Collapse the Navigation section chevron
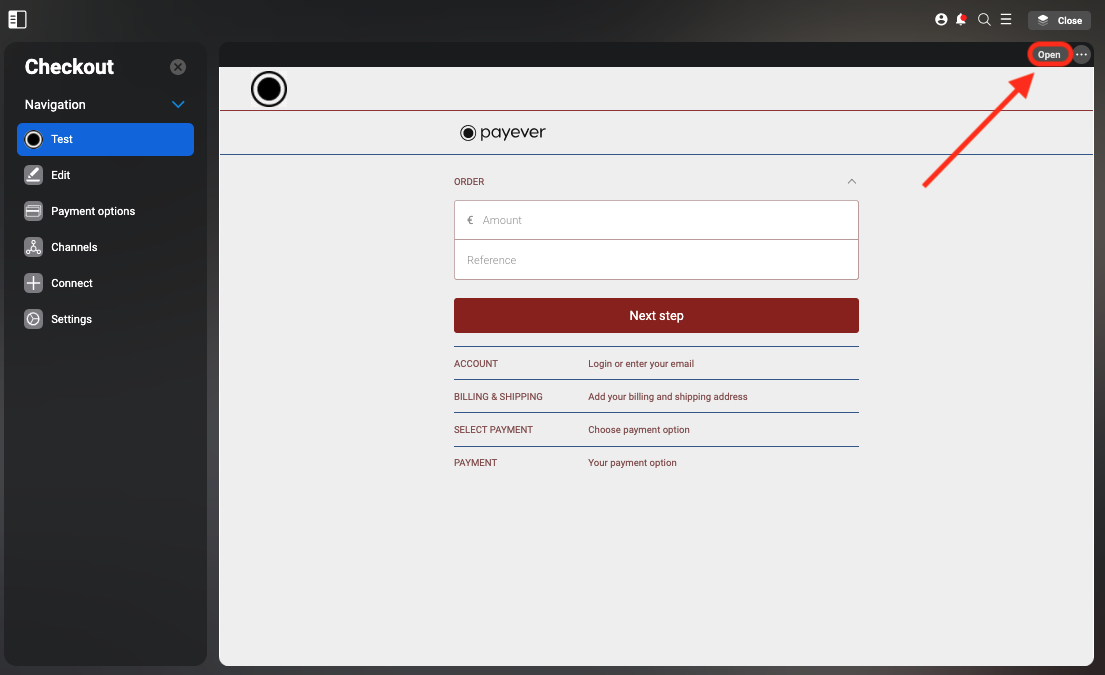 [178, 104]
